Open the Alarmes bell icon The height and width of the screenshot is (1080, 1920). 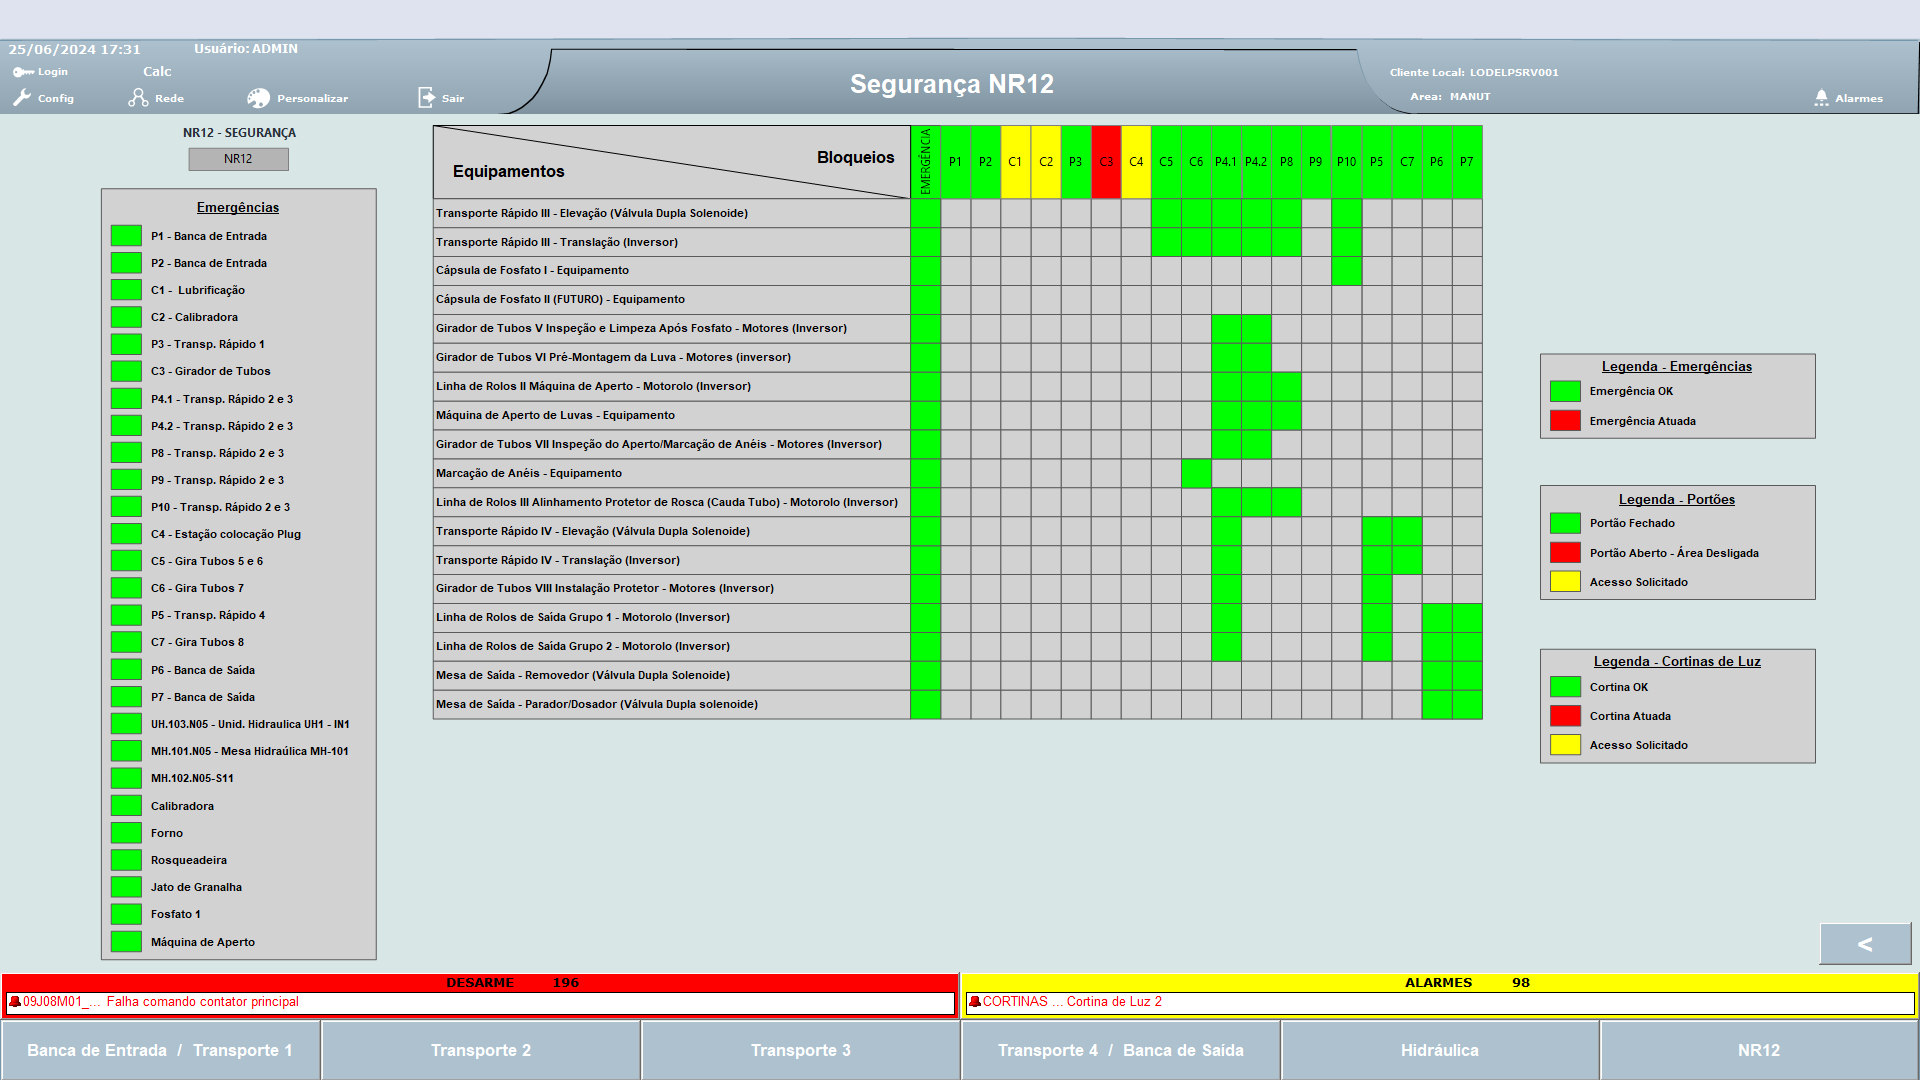pos(1821,98)
